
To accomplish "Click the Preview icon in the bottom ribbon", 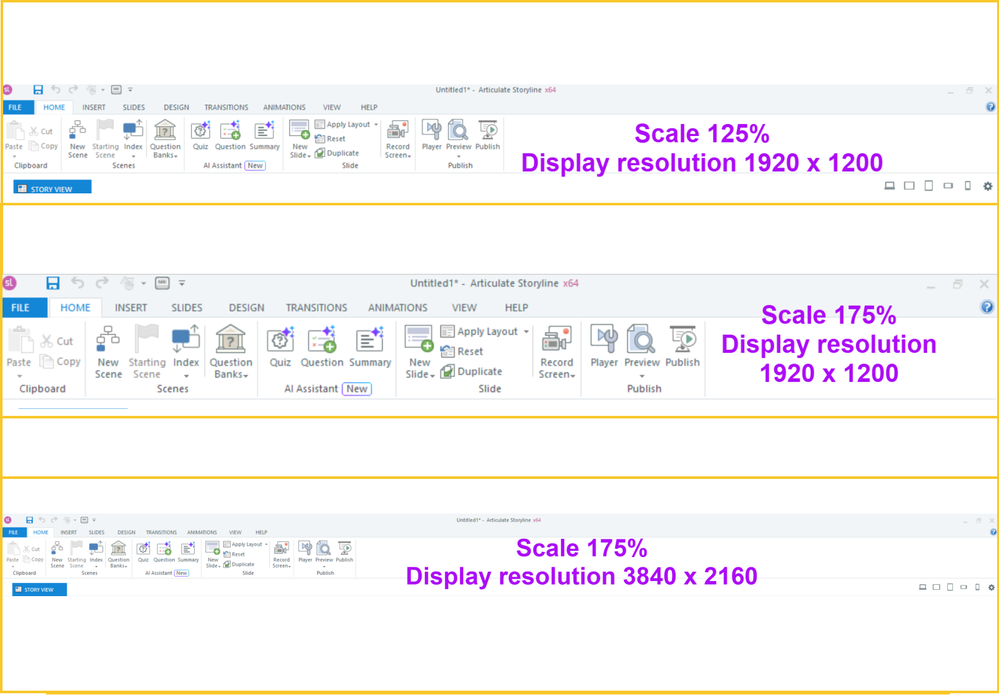I will pos(324,550).
